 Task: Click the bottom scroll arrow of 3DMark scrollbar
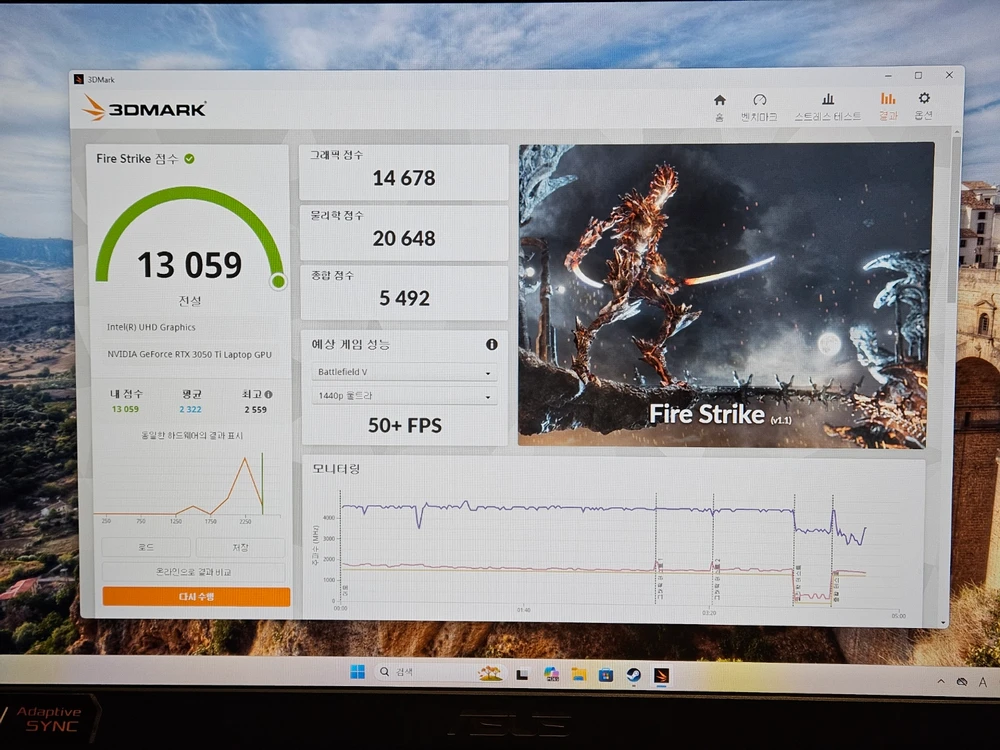(x=943, y=622)
